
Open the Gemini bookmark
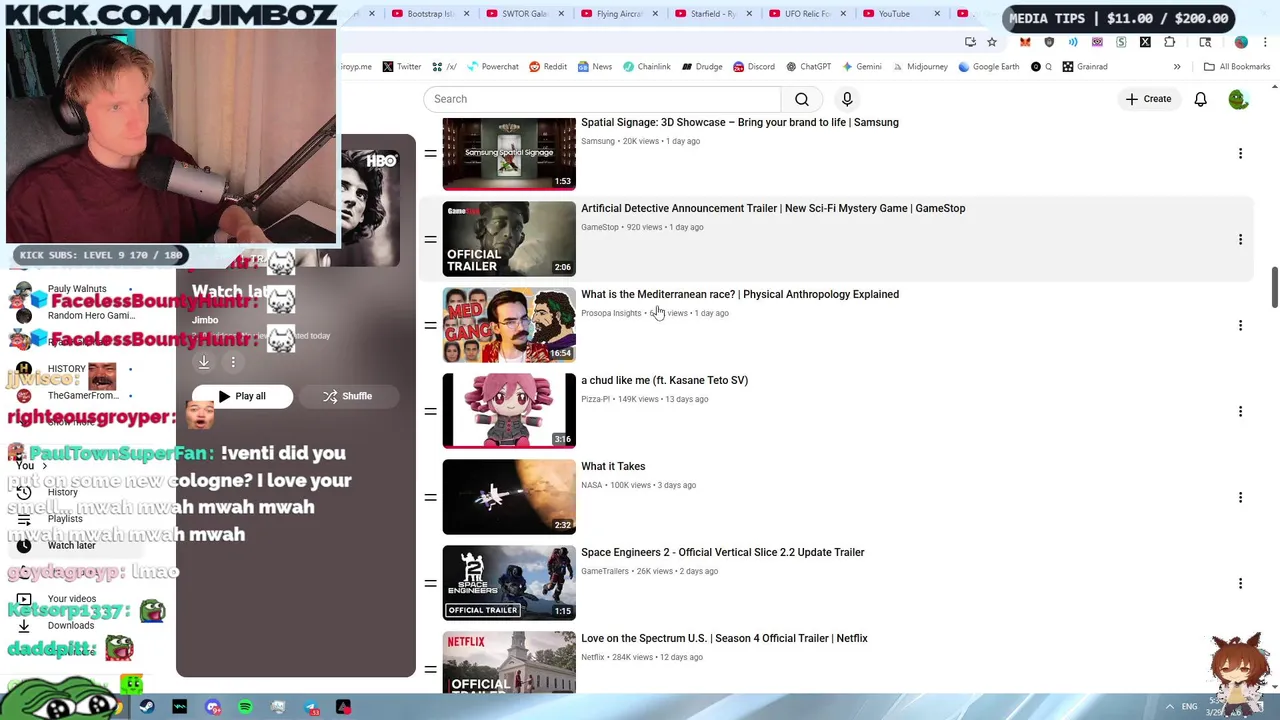pos(862,67)
